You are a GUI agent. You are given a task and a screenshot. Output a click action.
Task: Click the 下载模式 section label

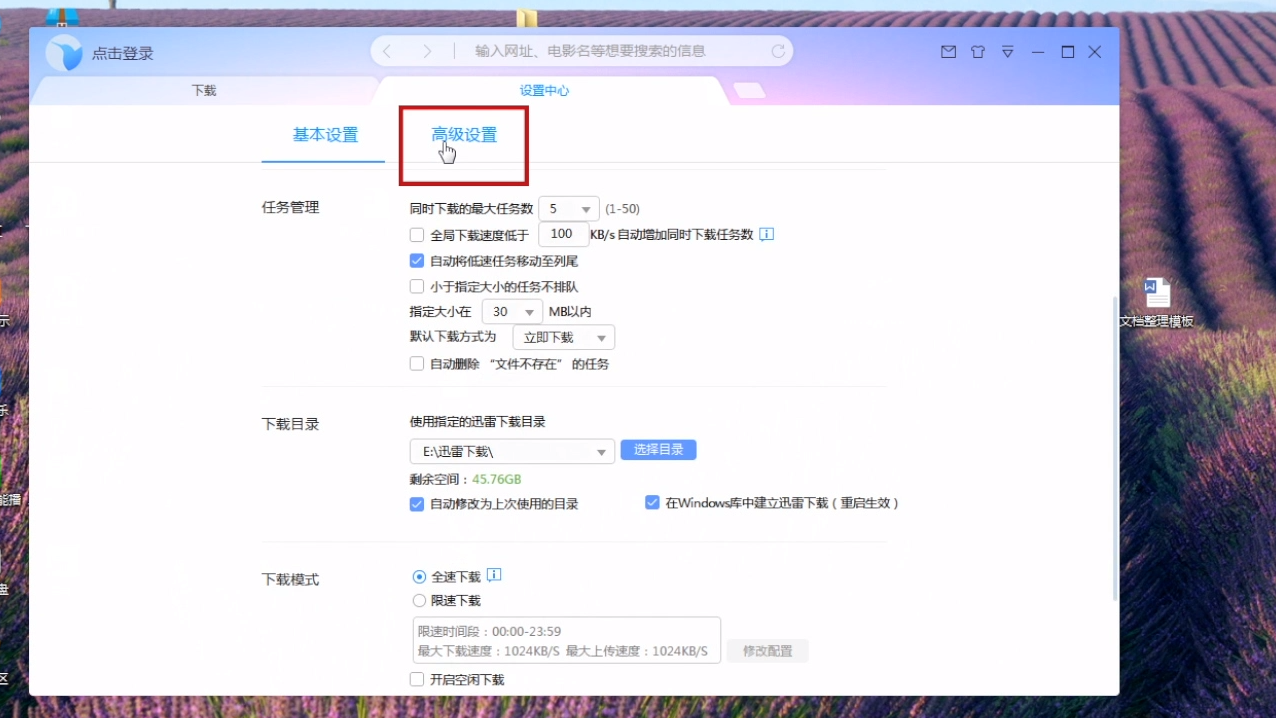coord(290,580)
